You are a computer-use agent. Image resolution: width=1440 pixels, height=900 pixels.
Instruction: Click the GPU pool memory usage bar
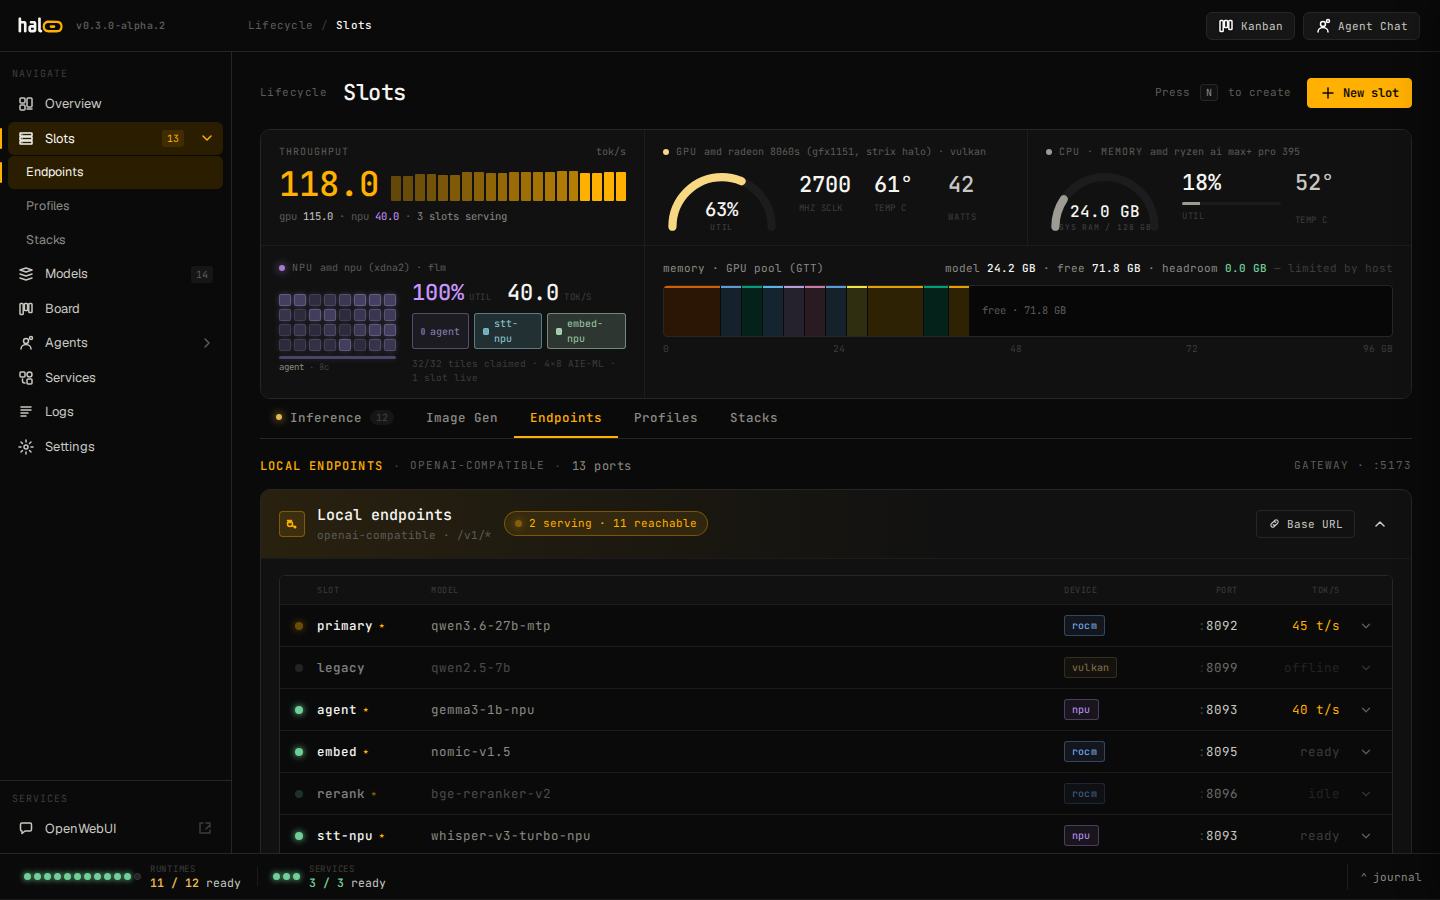(x=1027, y=311)
